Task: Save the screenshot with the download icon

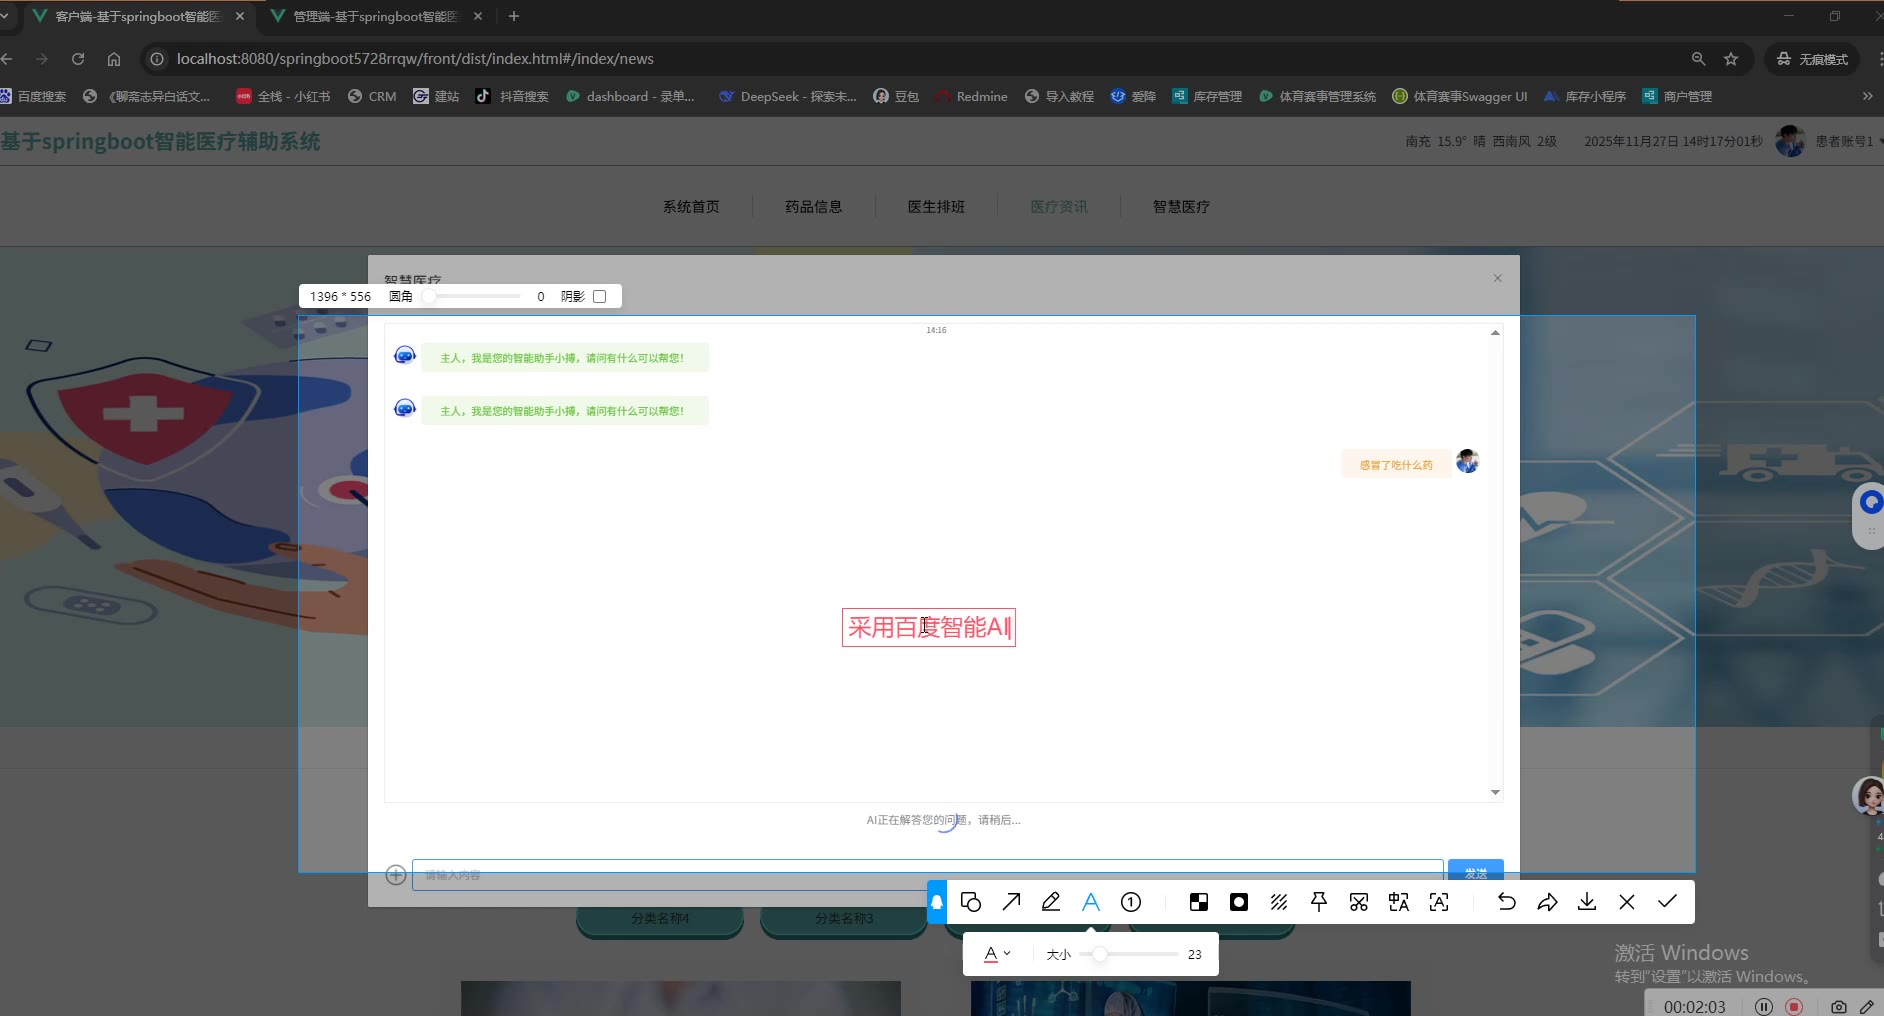Action: 1587,902
